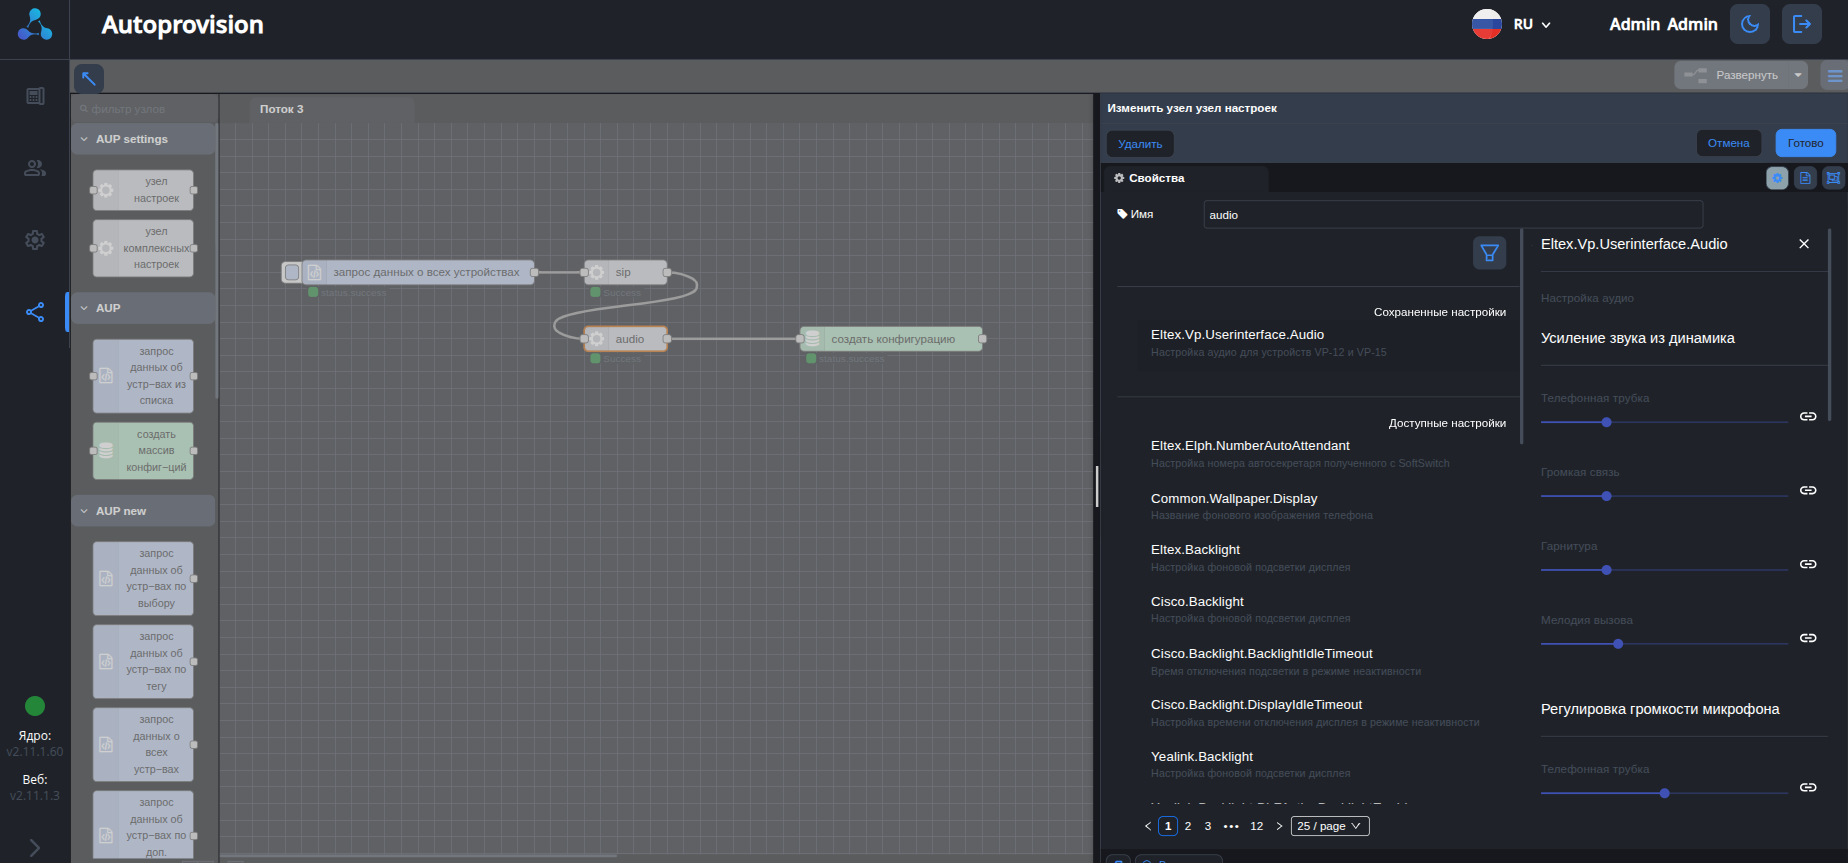The height and width of the screenshot is (863, 1848).
Task: Select the Свойства properties tab
Action: 1156,178
